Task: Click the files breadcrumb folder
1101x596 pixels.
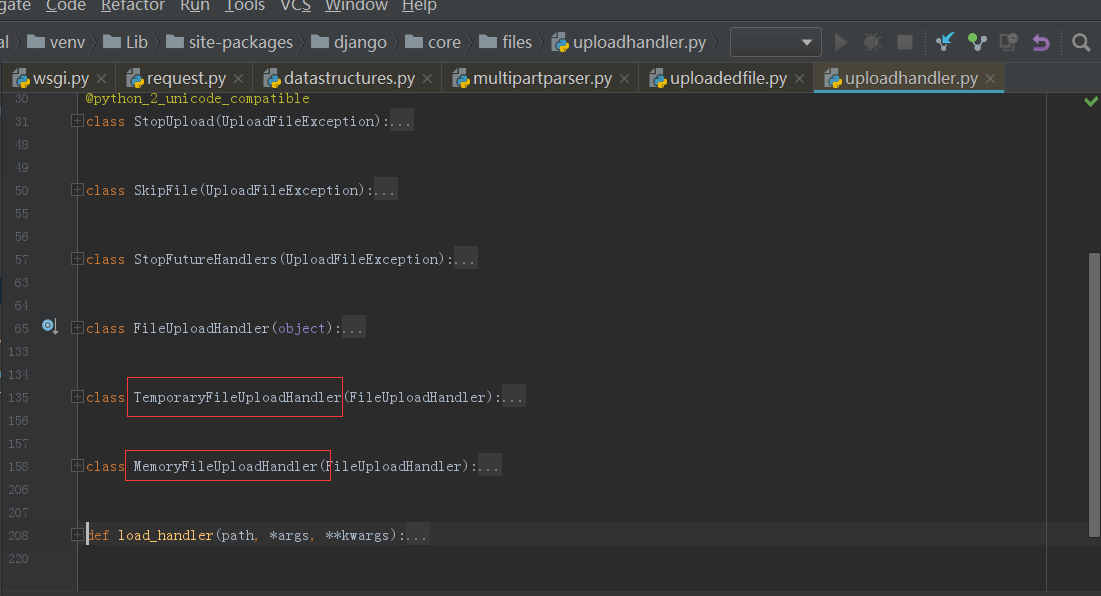Action: click(x=506, y=42)
